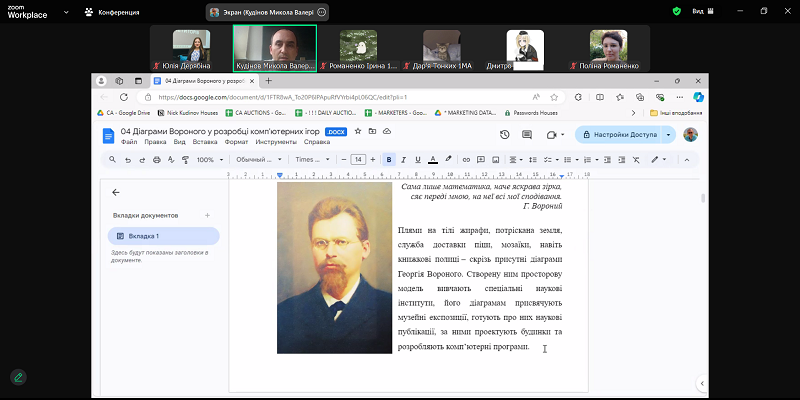The width and height of the screenshot is (800, 400).
Task: Star this document
Action: (358, 132)
